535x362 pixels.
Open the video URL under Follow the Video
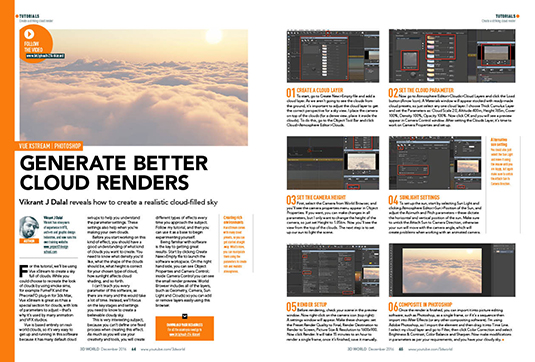point(45,56)
